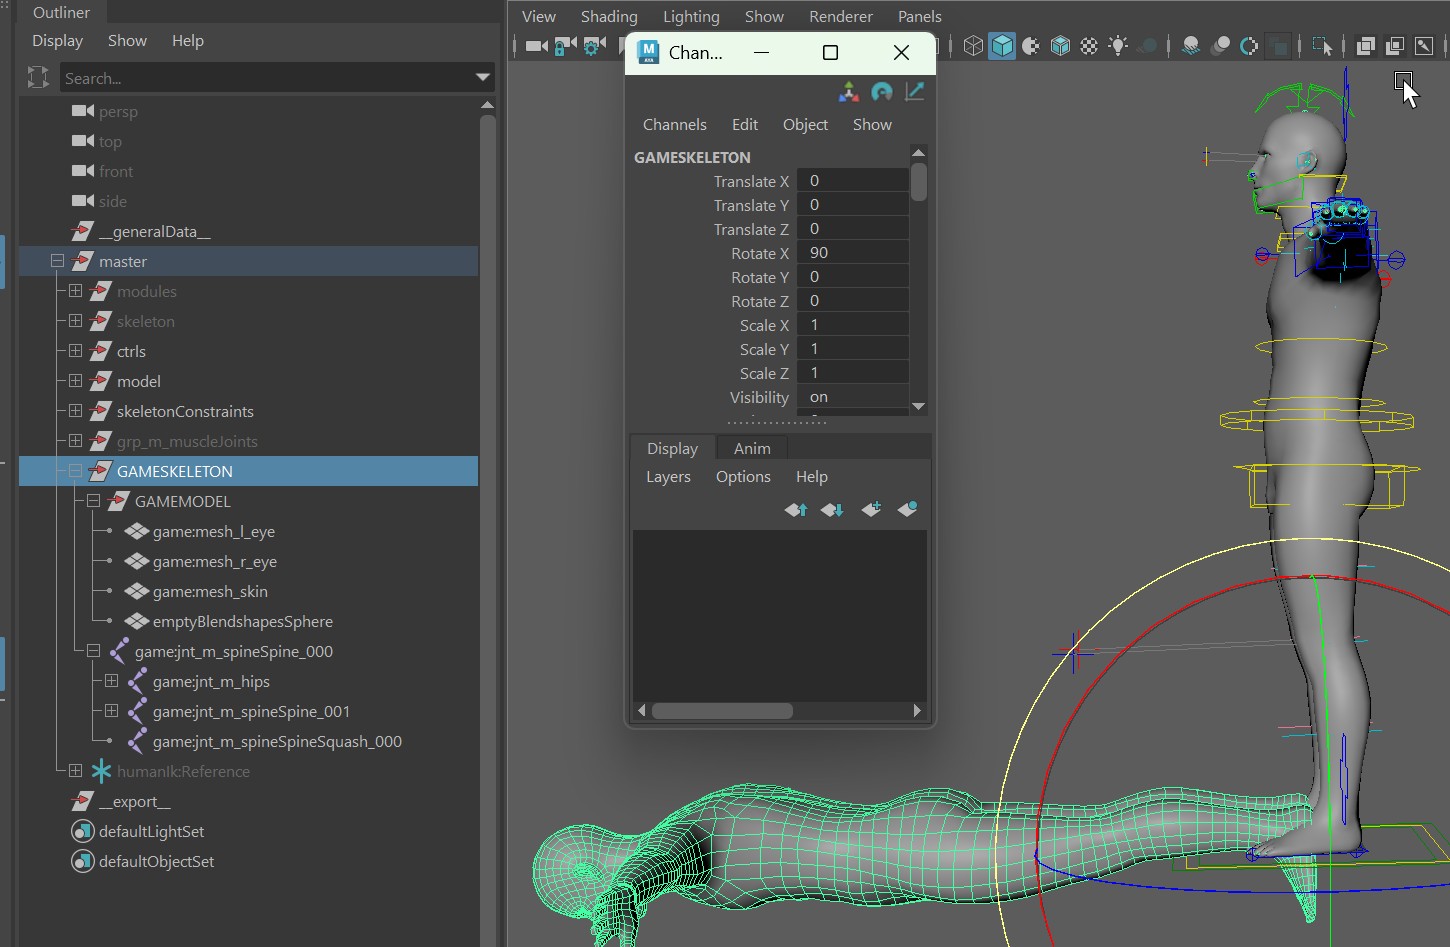The width and height of the screenshot is (1450, 947).
Task: Toggle smooth shade all cube icon
Action: (x=1002, y=46)
